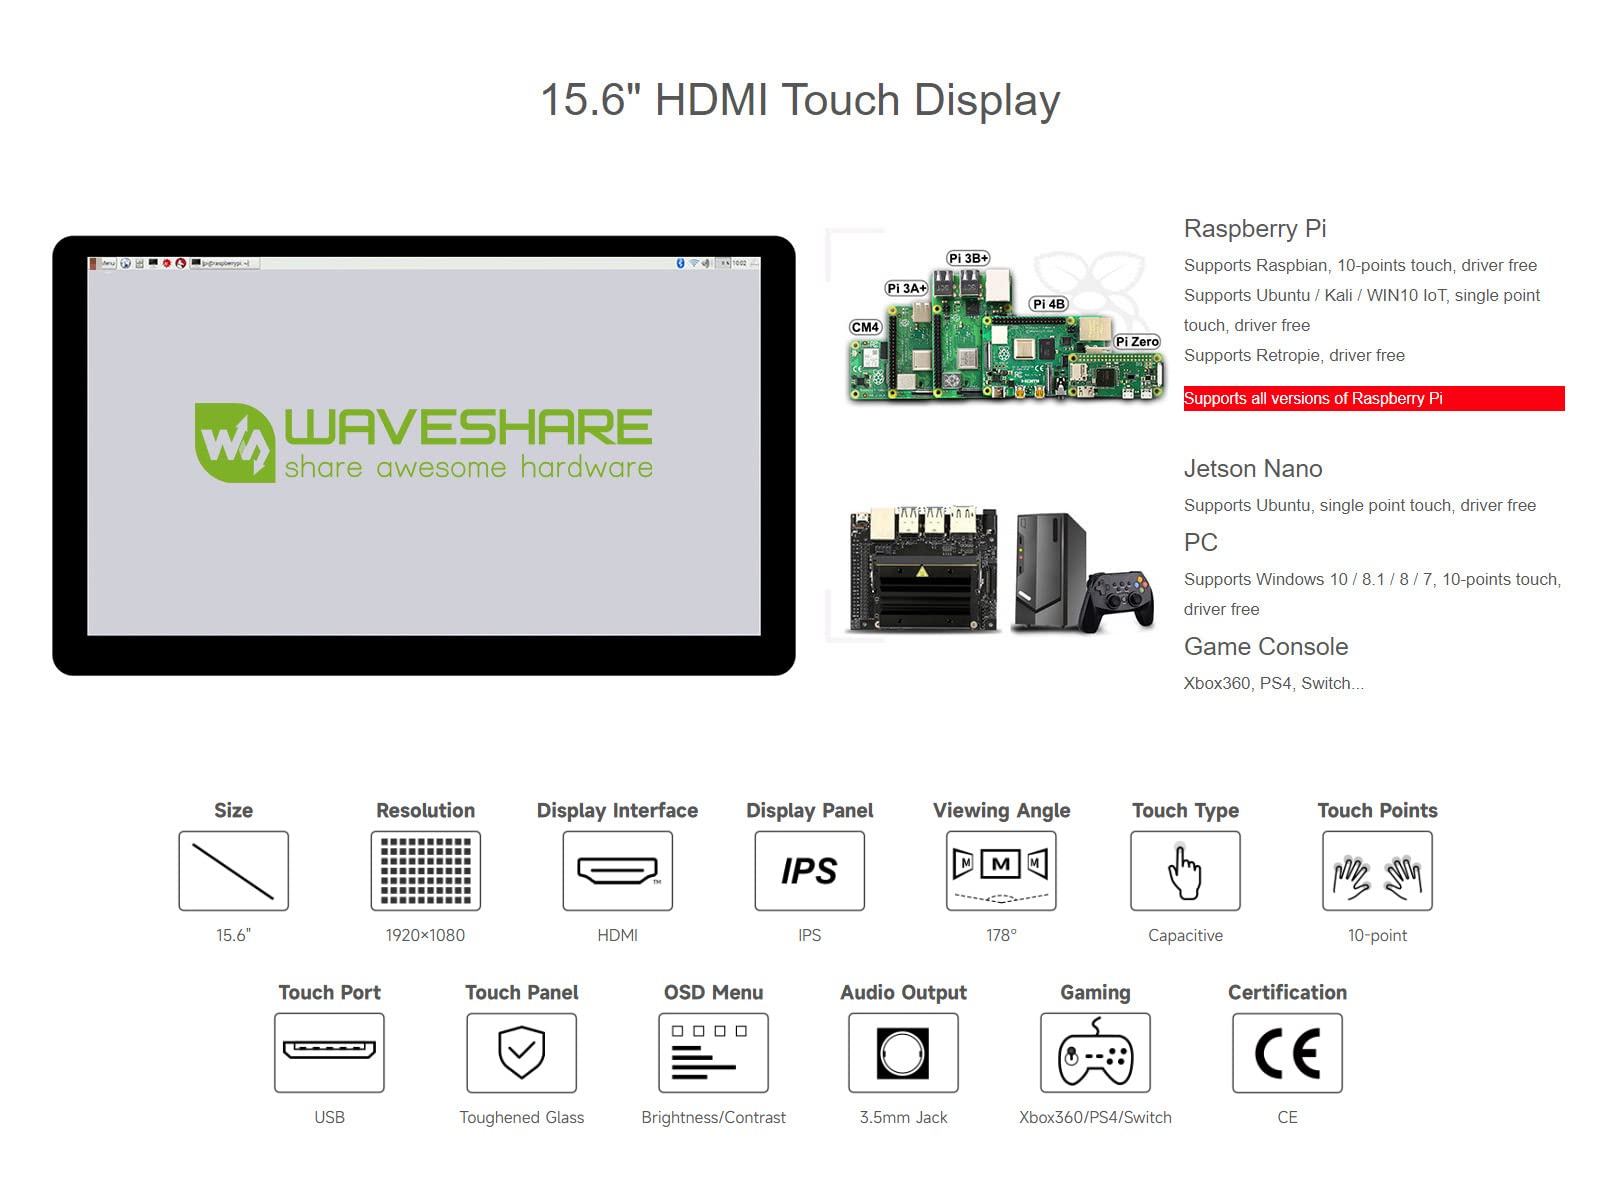Click the Resolution grid icon
The image size is (1600, 1200).
click(425, 871)
